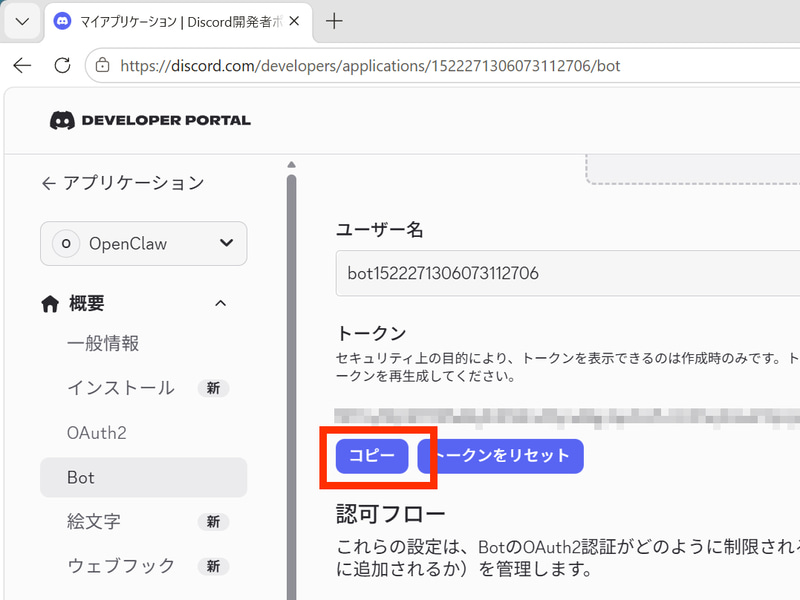
Task: Click the Discord favicon on the tab
Action: click(63, 21)
